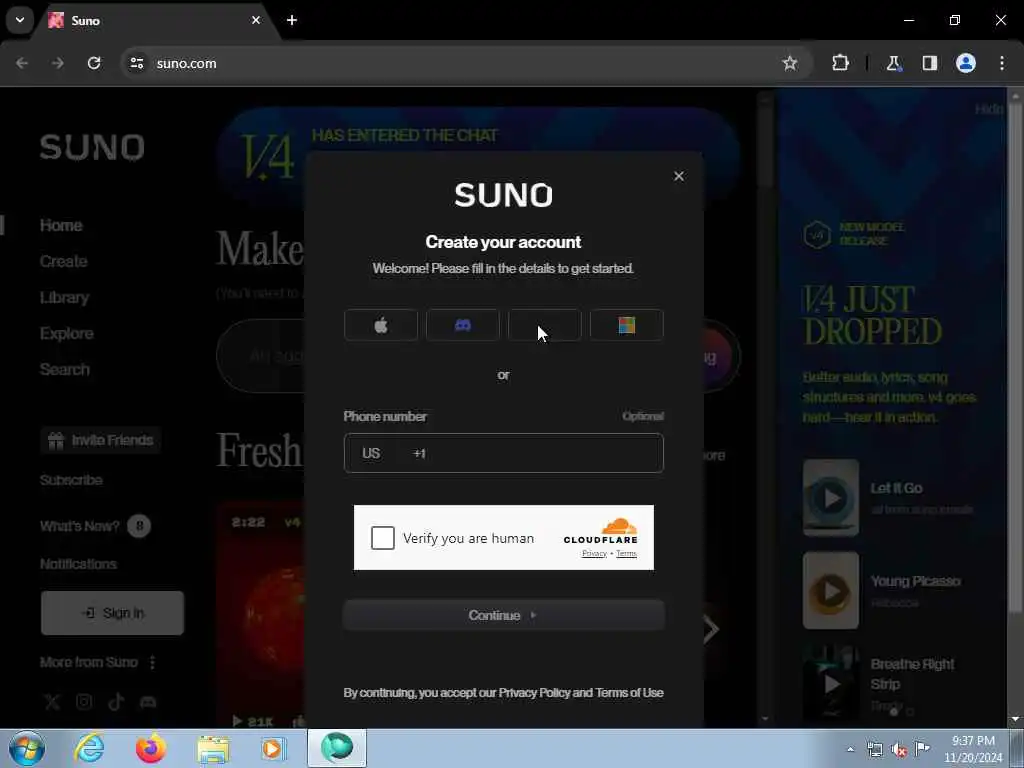Bookmark this page with the star icon
This screenshot has height=768, width=1024.
790,63
